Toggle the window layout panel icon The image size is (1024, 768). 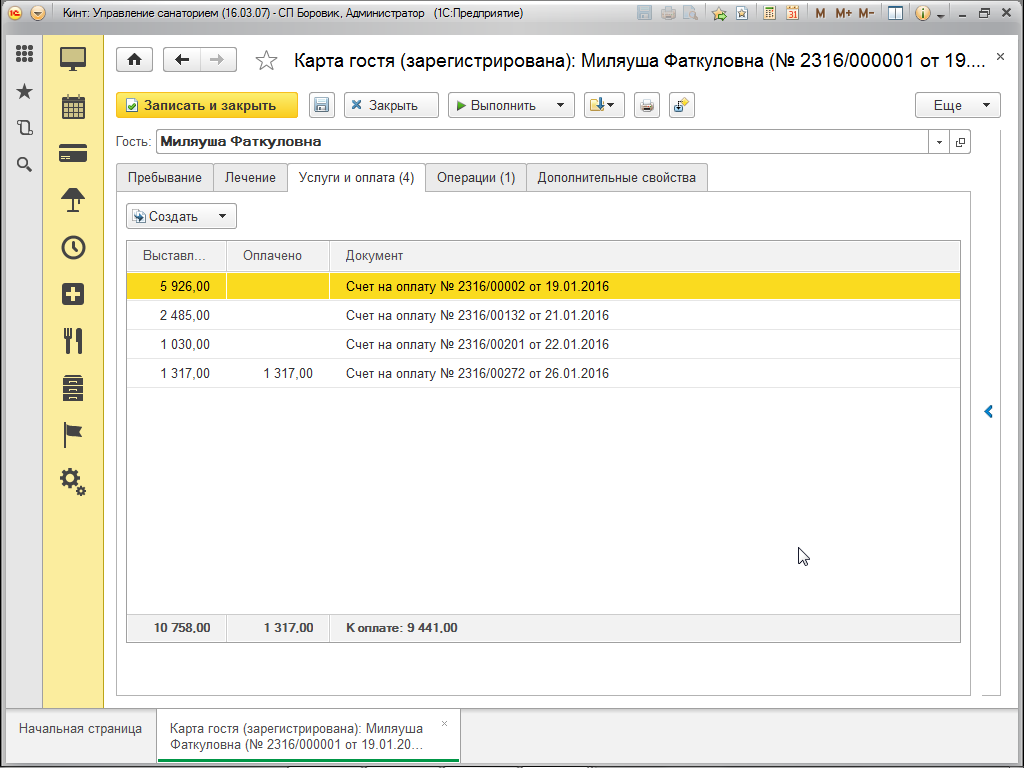point(895,13)
